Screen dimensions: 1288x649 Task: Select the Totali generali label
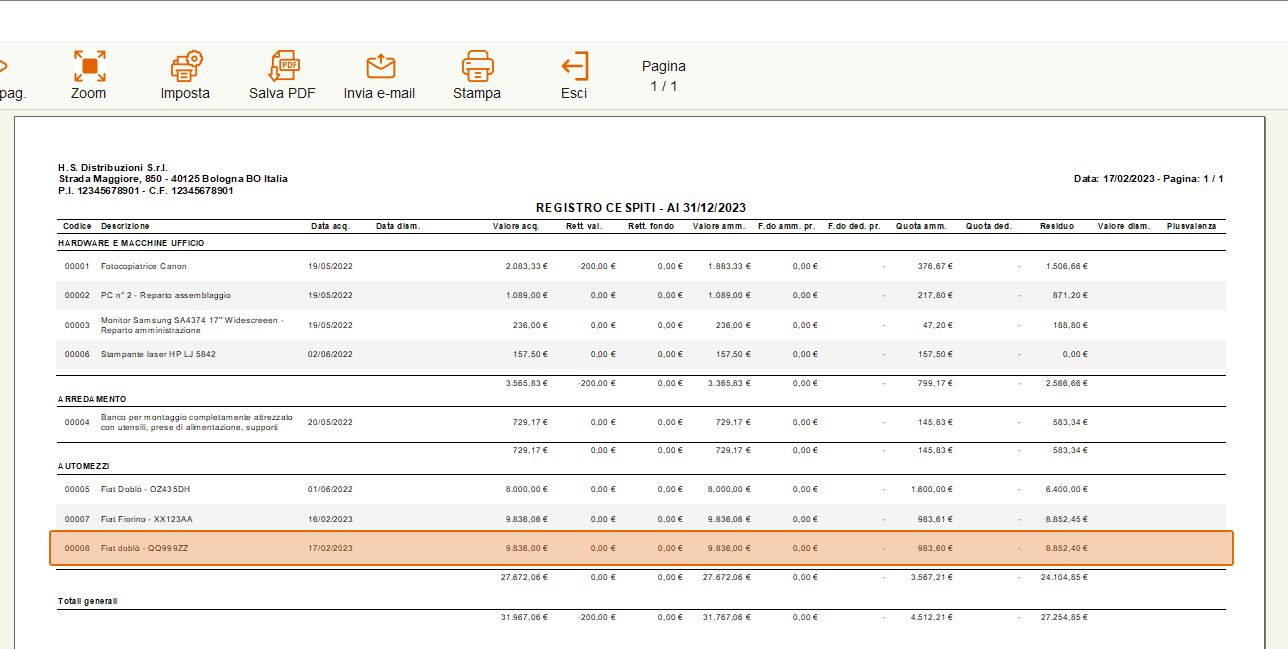(x=87, y=601)
